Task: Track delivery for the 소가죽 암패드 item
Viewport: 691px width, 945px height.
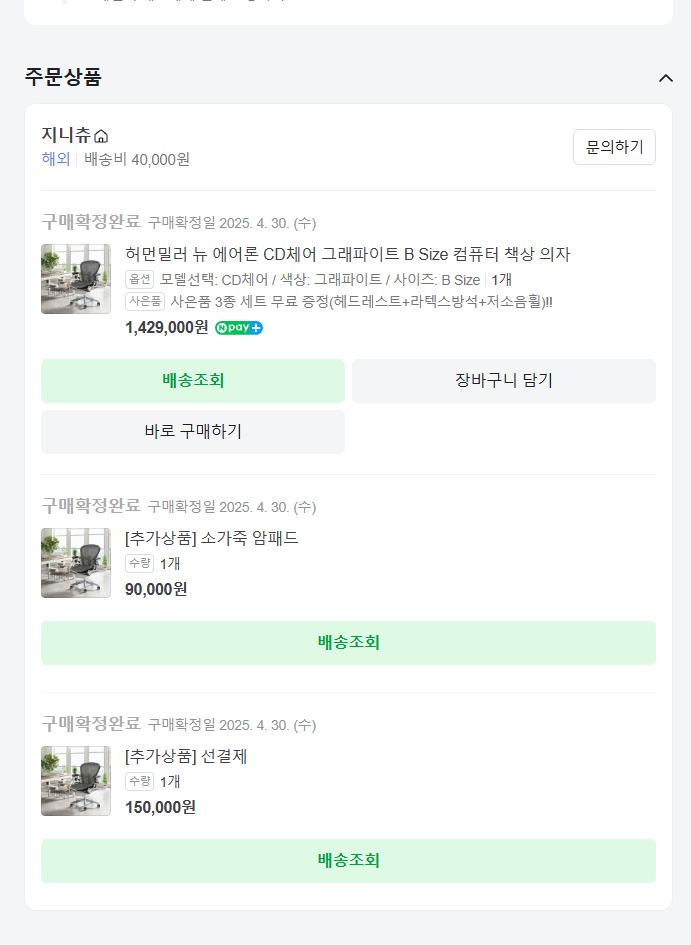Action: click(348, 643)
